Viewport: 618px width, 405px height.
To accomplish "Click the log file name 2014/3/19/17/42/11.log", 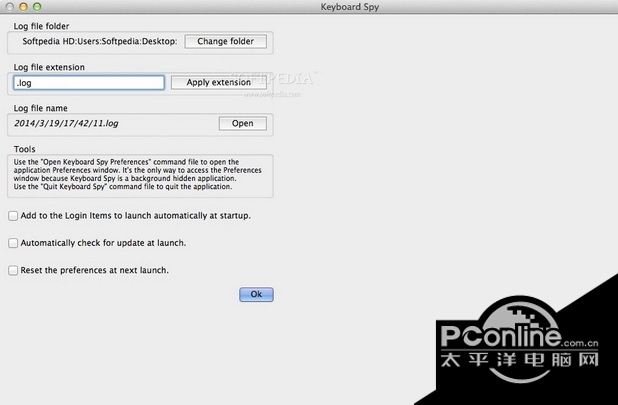I will pos(66,123).
